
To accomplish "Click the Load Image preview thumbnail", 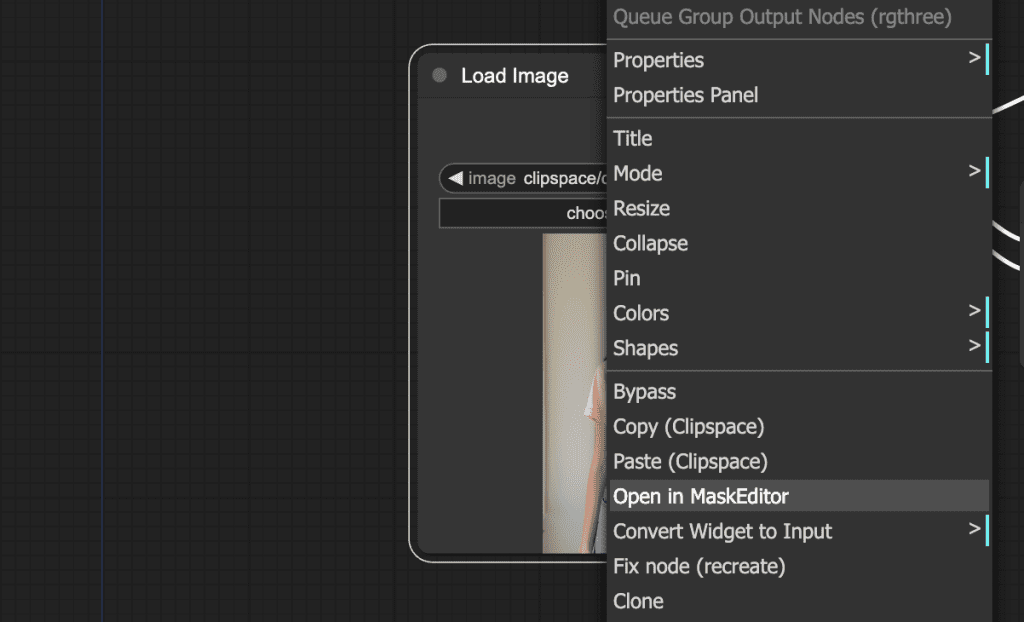I will point(575,393).
